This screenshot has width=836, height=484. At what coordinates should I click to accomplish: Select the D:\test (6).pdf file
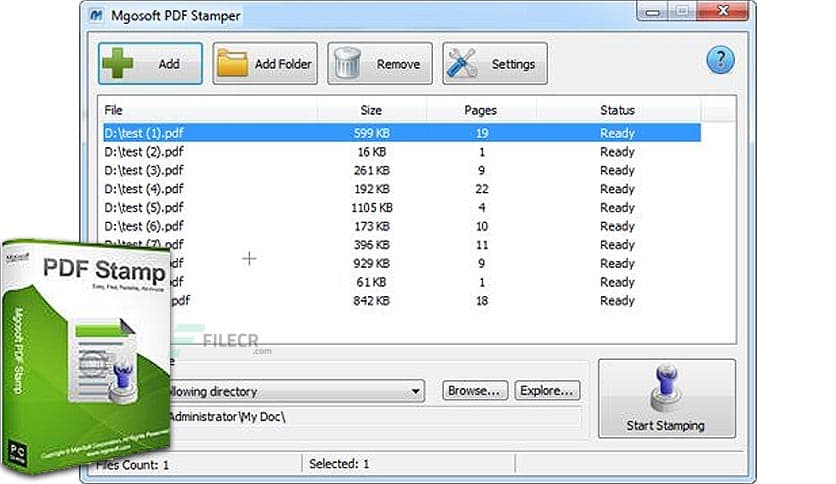[144, 227]
